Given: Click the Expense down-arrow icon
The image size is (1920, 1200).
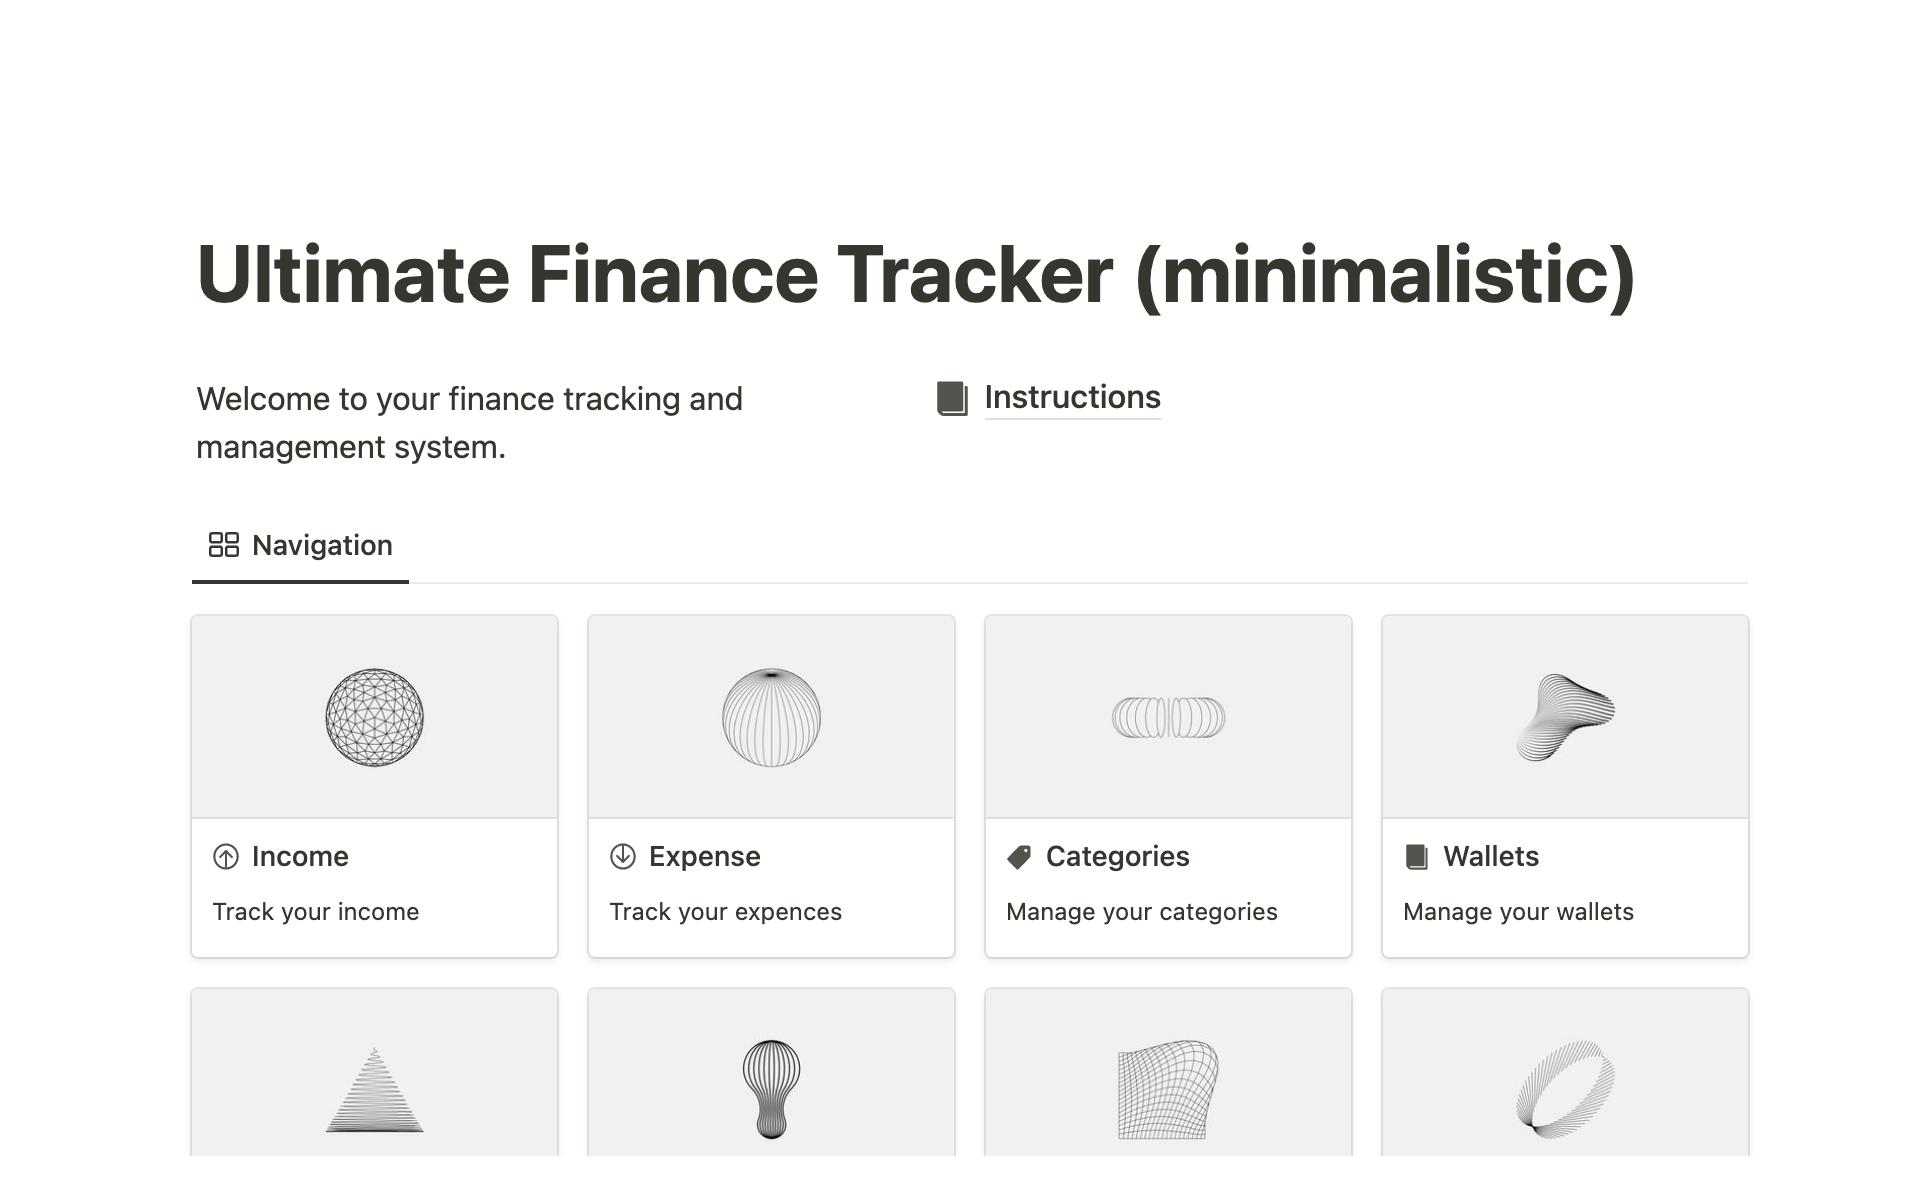Looking at the screenshot, I should (623, 857).
